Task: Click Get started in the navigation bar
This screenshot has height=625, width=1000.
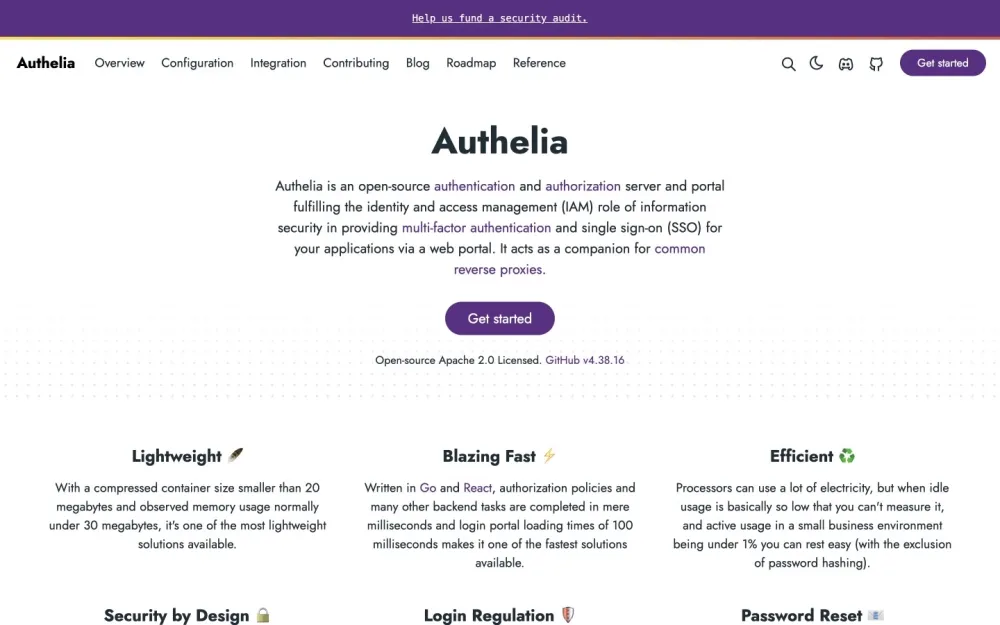Action: point(941,62)
